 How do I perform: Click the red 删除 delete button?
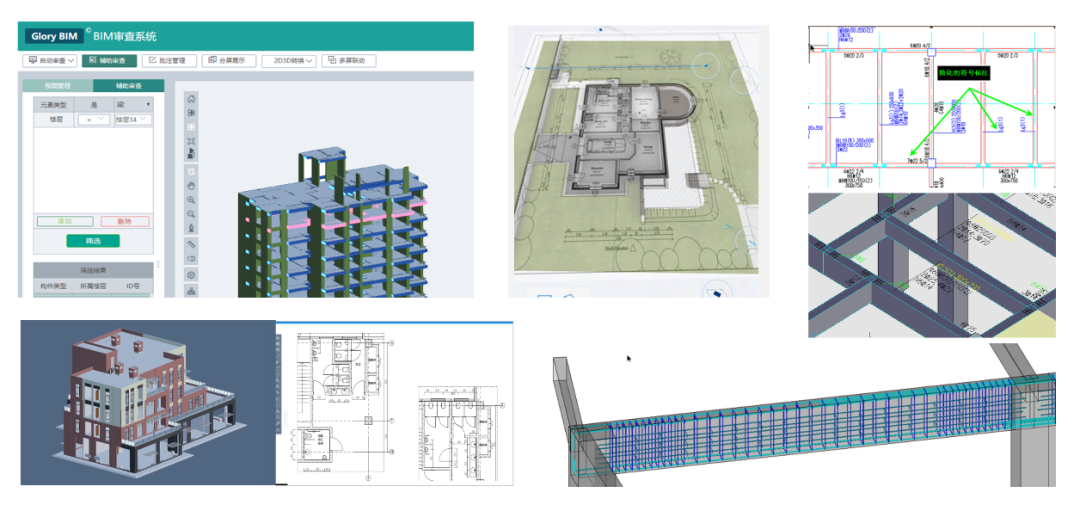[x=125, y=221]
